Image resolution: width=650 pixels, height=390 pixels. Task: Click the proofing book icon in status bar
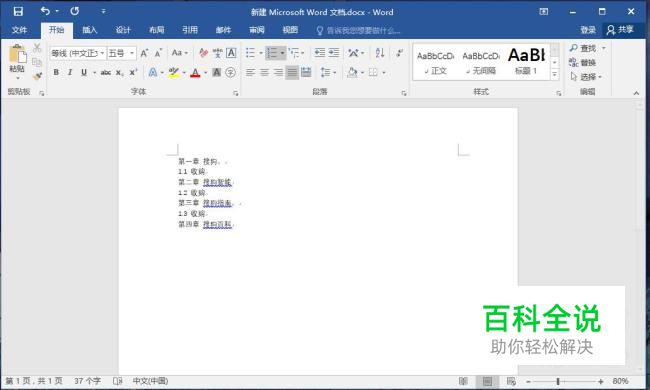[x=118, y=381]
